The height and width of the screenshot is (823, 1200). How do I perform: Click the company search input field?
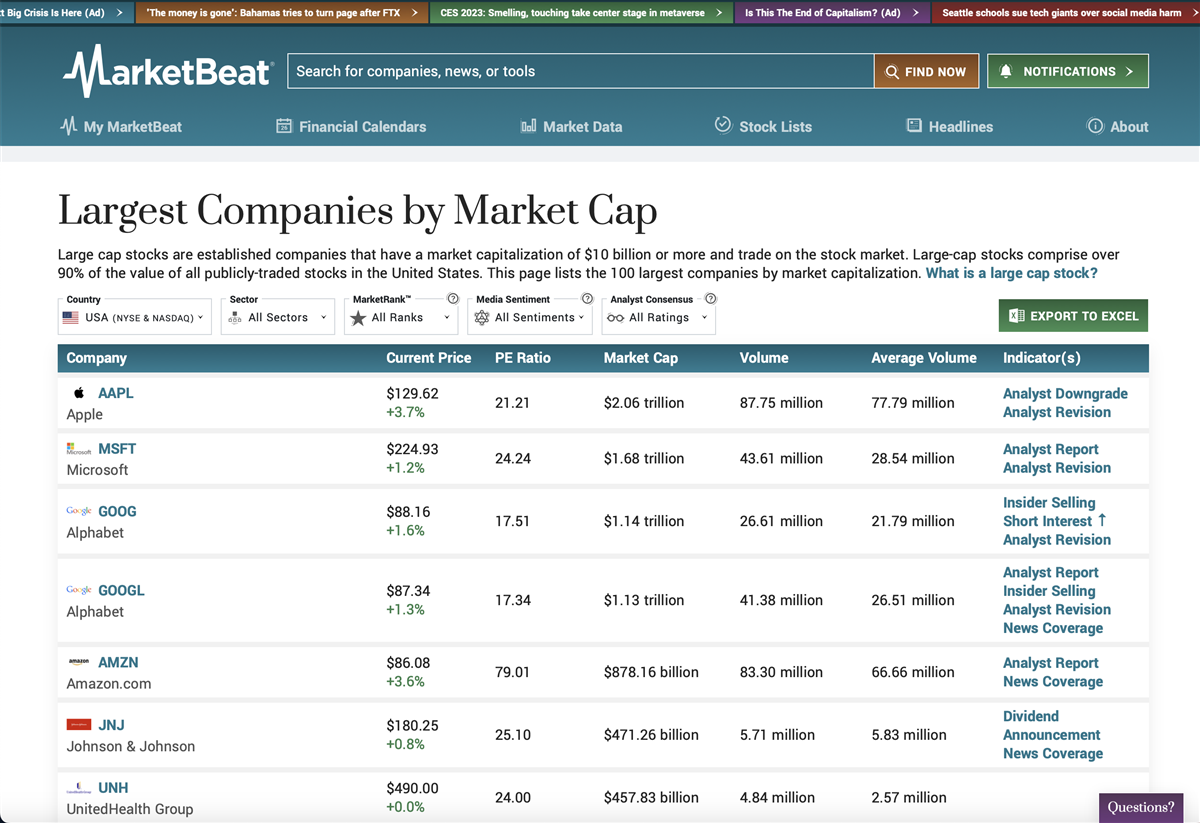pyautogui.click(x=580, y=71)
